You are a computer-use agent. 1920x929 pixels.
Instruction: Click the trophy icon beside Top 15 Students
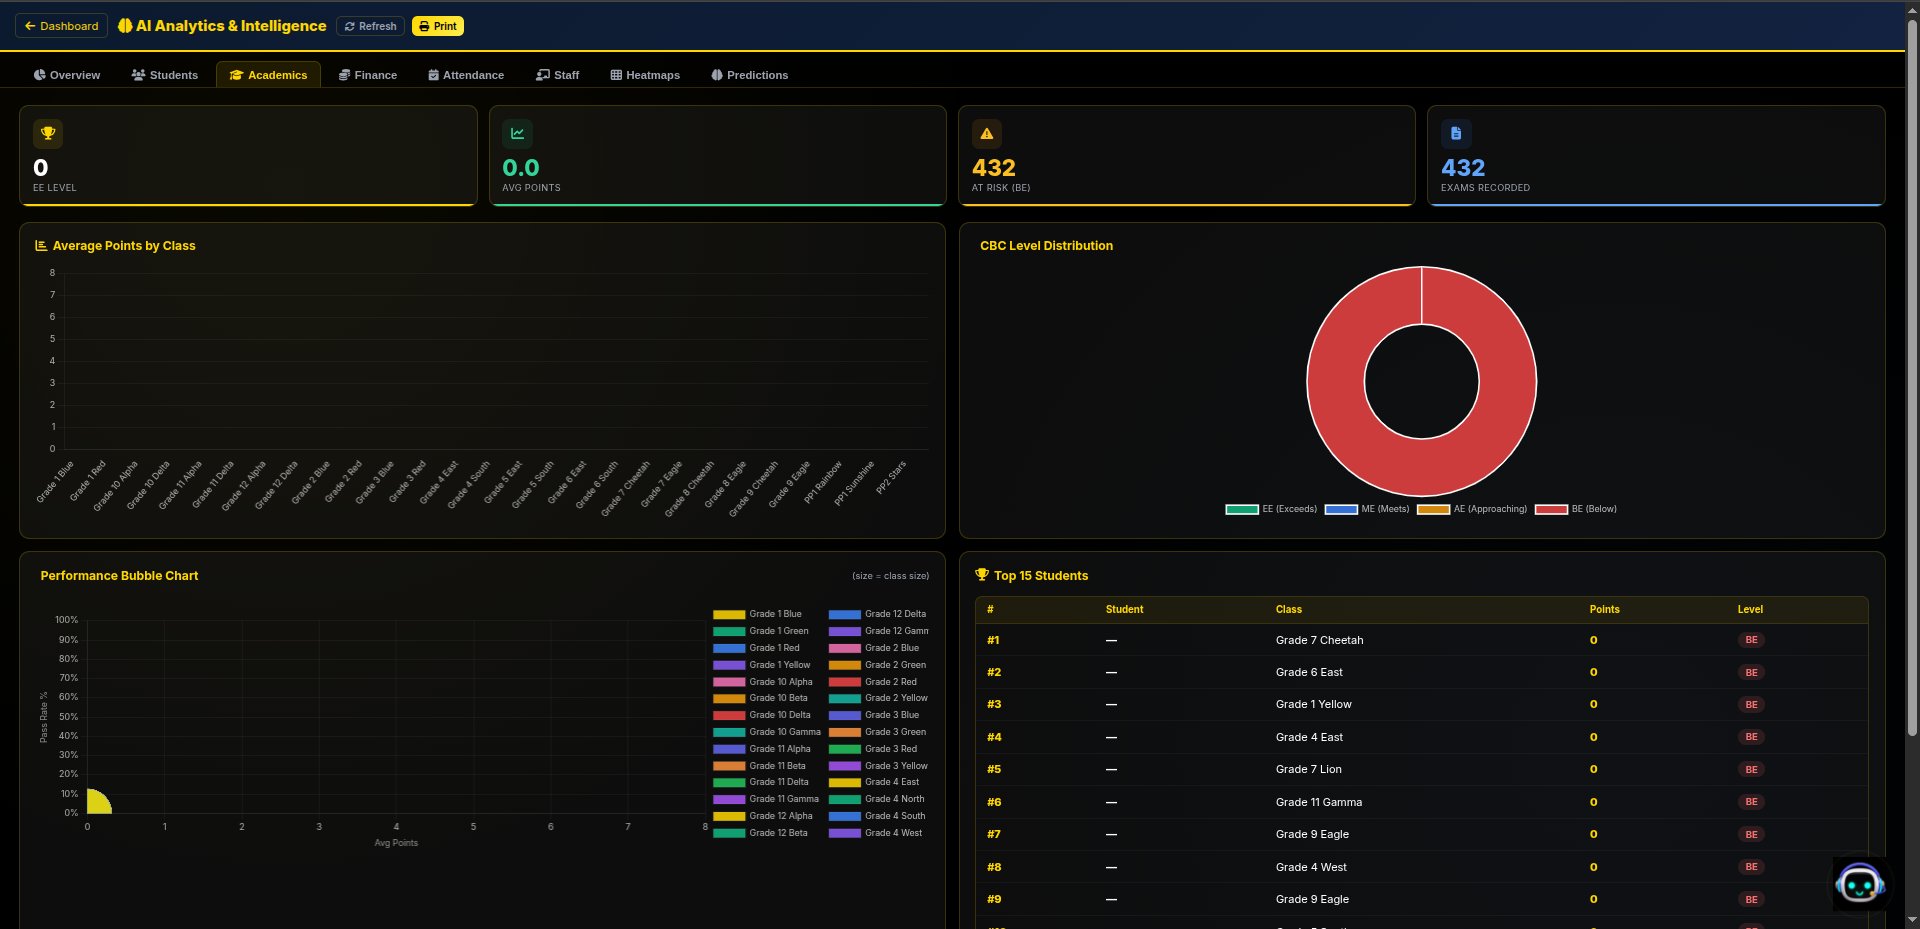pyautogui.click(x=982, y=575)
